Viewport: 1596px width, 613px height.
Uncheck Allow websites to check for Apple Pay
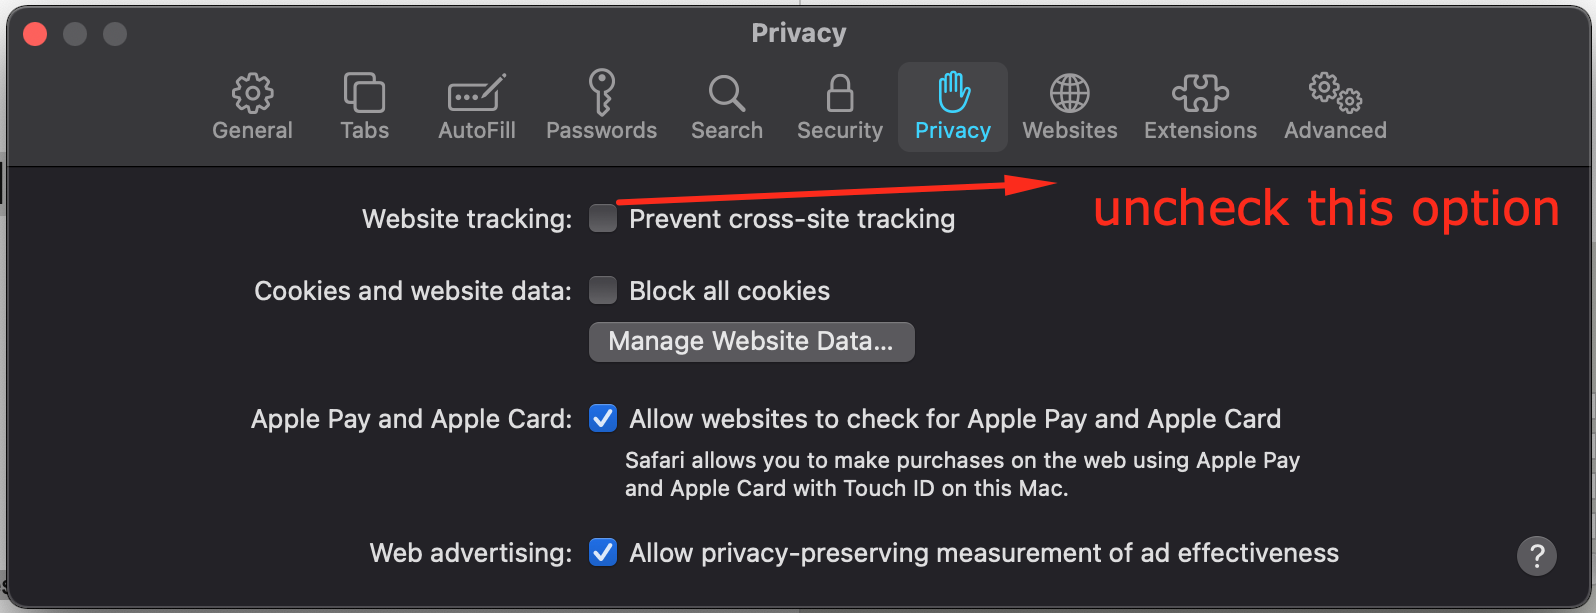[603, 418]
